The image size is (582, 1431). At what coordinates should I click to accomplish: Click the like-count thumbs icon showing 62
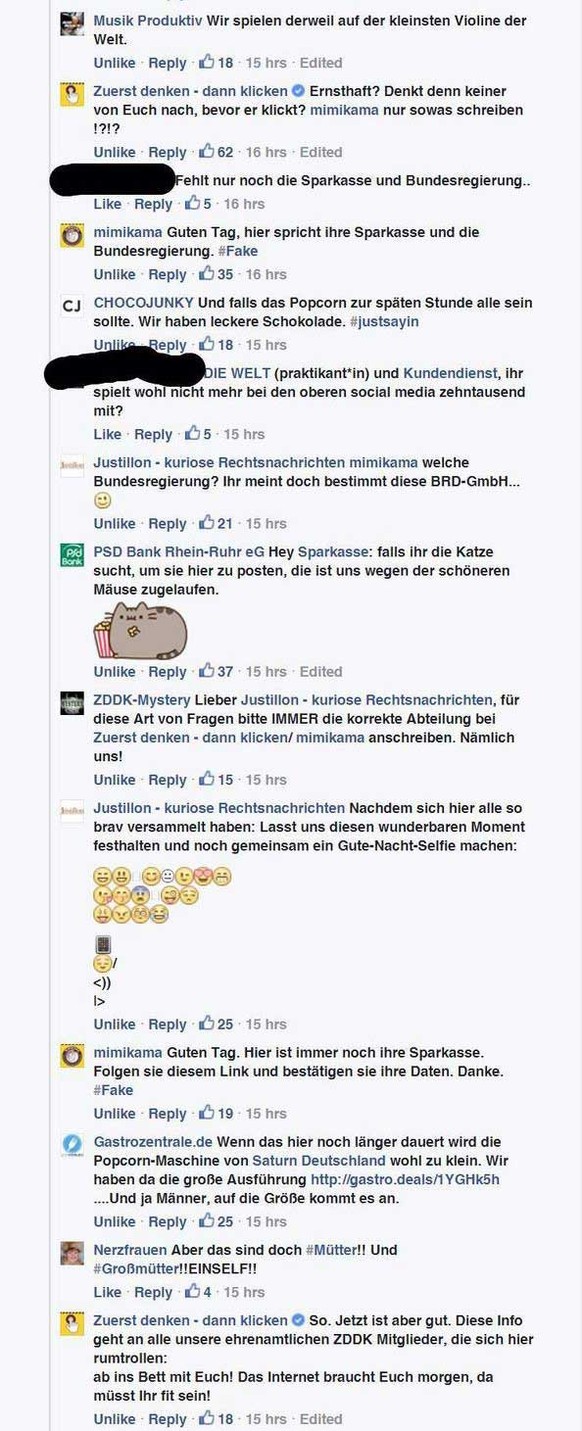pyautogui.click(x=207, y=152)
